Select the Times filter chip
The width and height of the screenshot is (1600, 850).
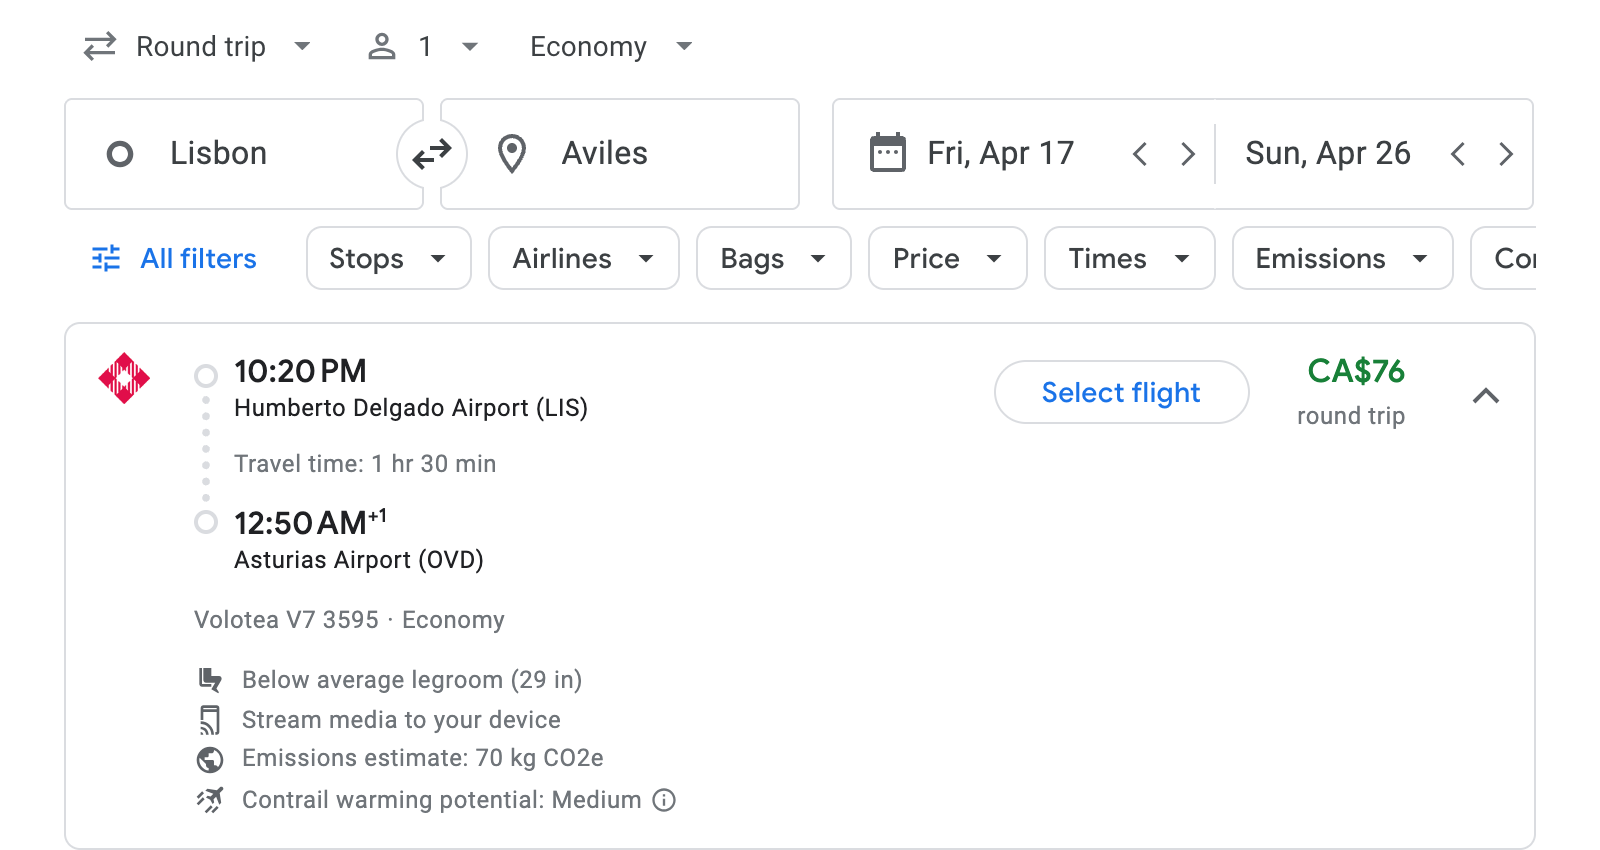coord(1128,258)
